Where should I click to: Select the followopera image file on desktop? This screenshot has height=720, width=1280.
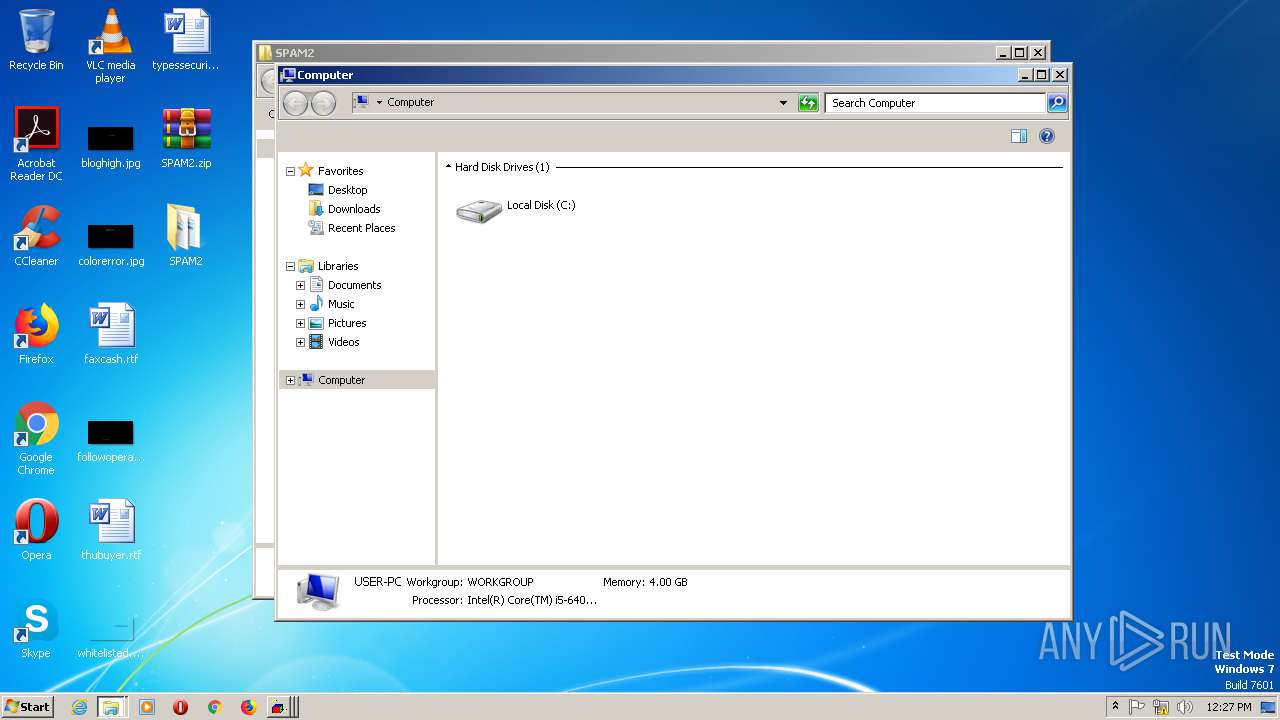point(110,439)
